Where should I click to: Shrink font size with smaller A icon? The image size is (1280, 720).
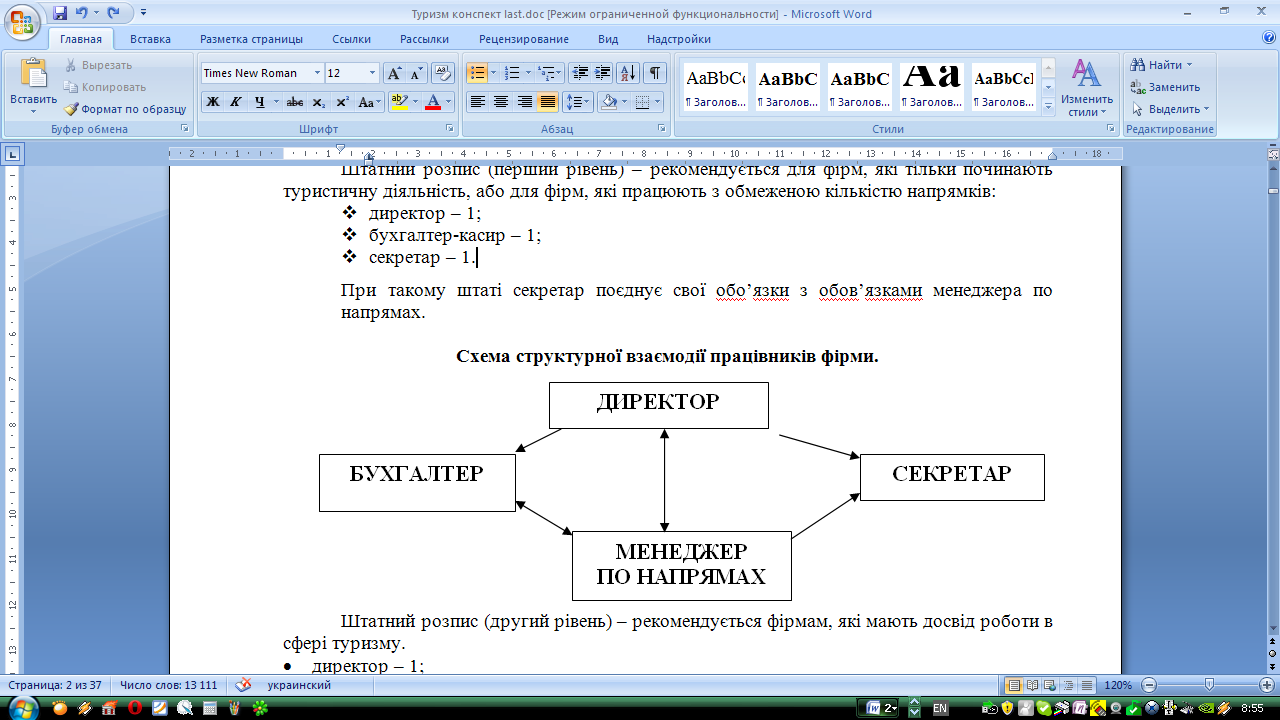416,73
